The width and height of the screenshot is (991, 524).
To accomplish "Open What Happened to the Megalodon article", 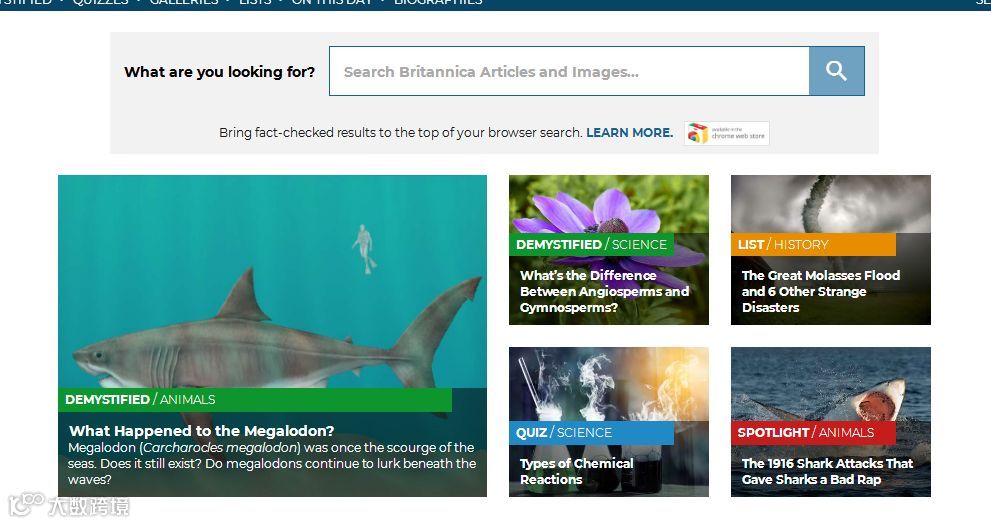I will point(202,430).
